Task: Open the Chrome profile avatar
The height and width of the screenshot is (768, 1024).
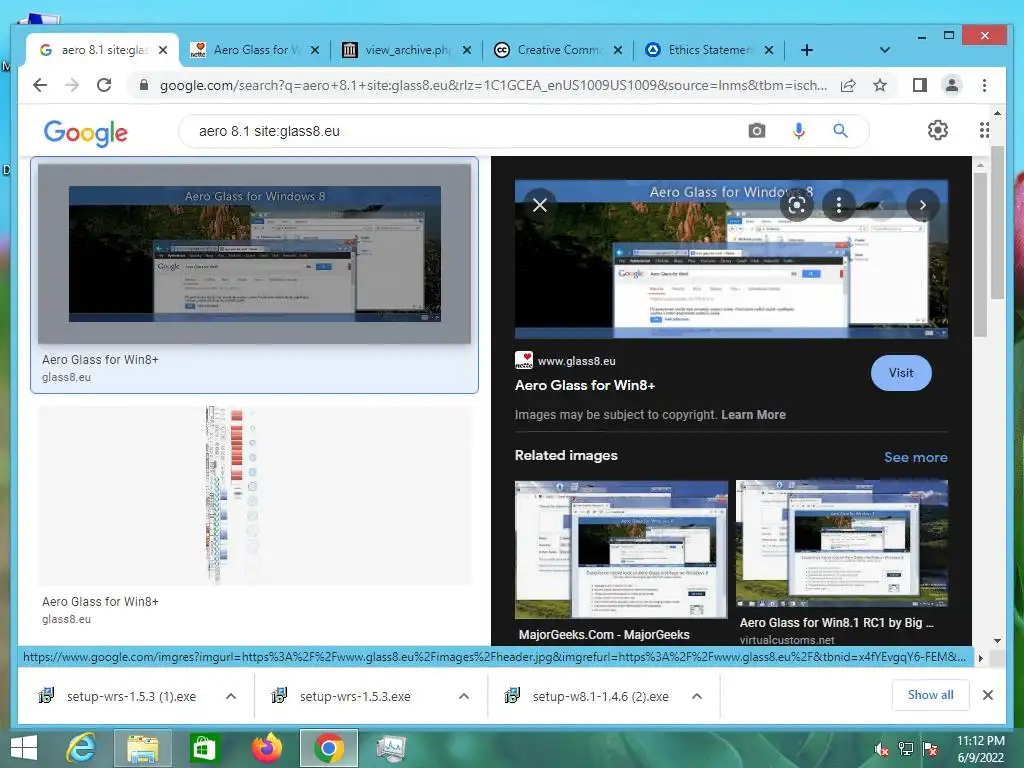Action: 952,86
